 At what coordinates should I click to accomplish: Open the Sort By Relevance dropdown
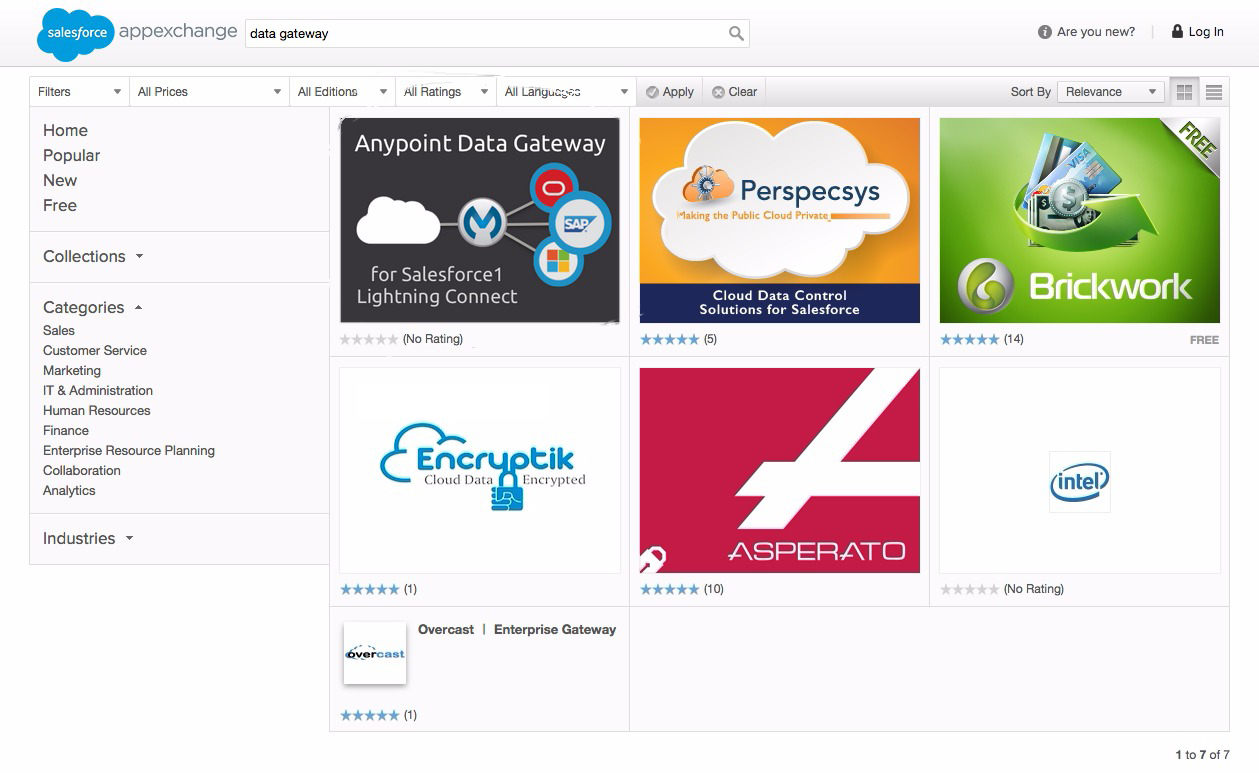1111,92
